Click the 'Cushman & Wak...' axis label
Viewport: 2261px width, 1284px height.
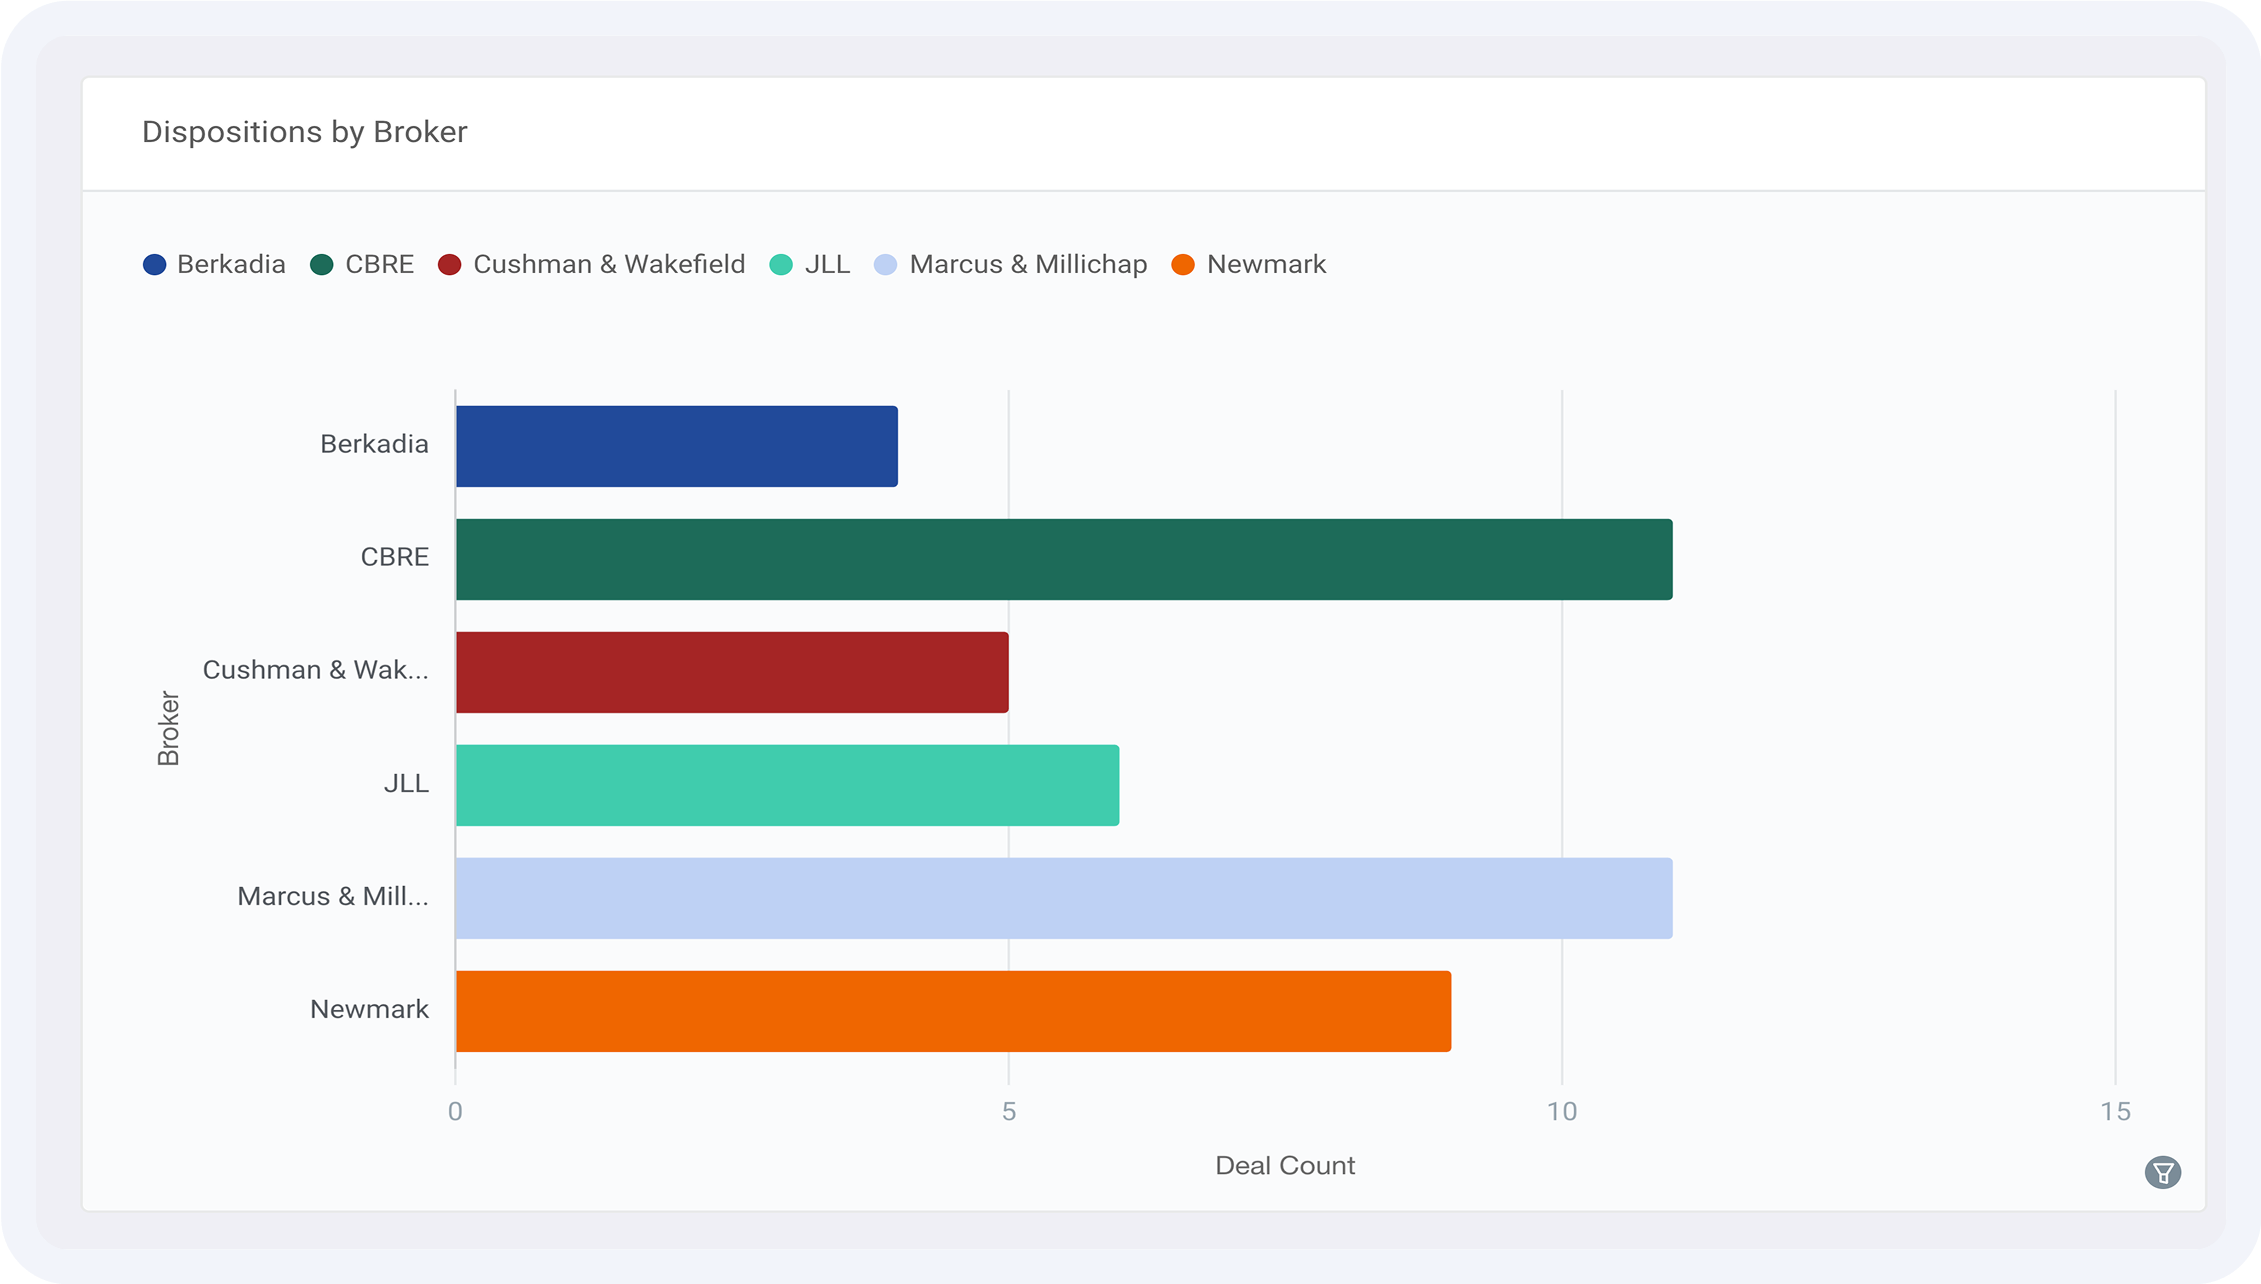[316, 670]
